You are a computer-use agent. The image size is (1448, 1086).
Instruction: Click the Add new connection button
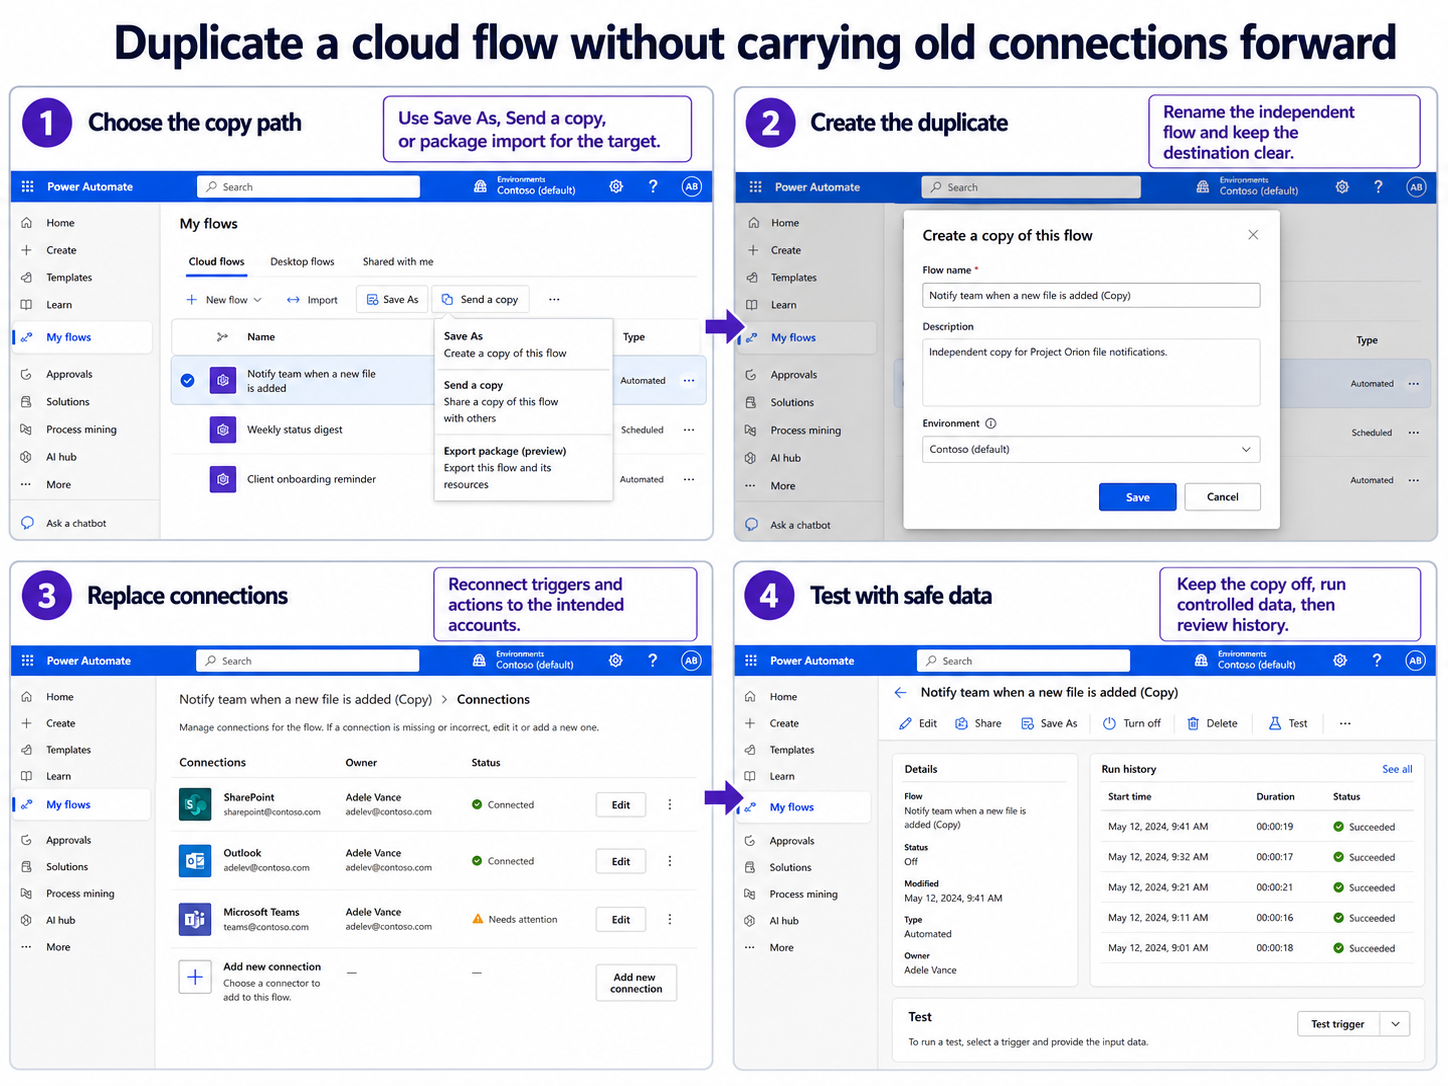coord(637,982)
